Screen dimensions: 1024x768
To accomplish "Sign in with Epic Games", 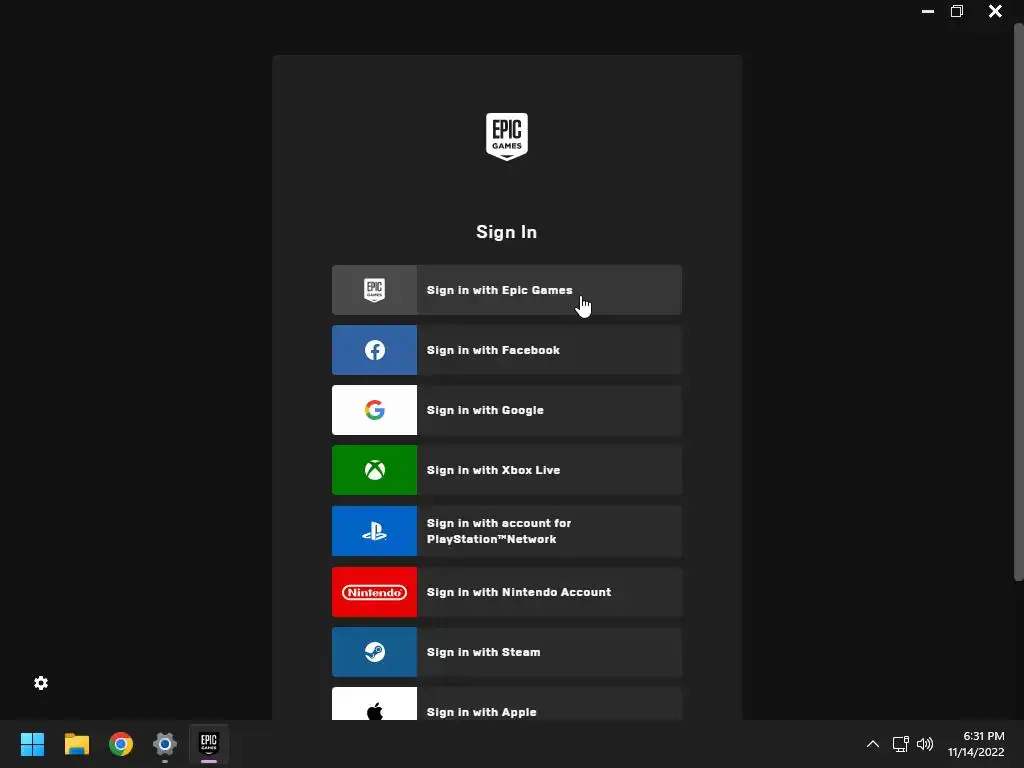I will pyautogui.click(x=507, y=290).
